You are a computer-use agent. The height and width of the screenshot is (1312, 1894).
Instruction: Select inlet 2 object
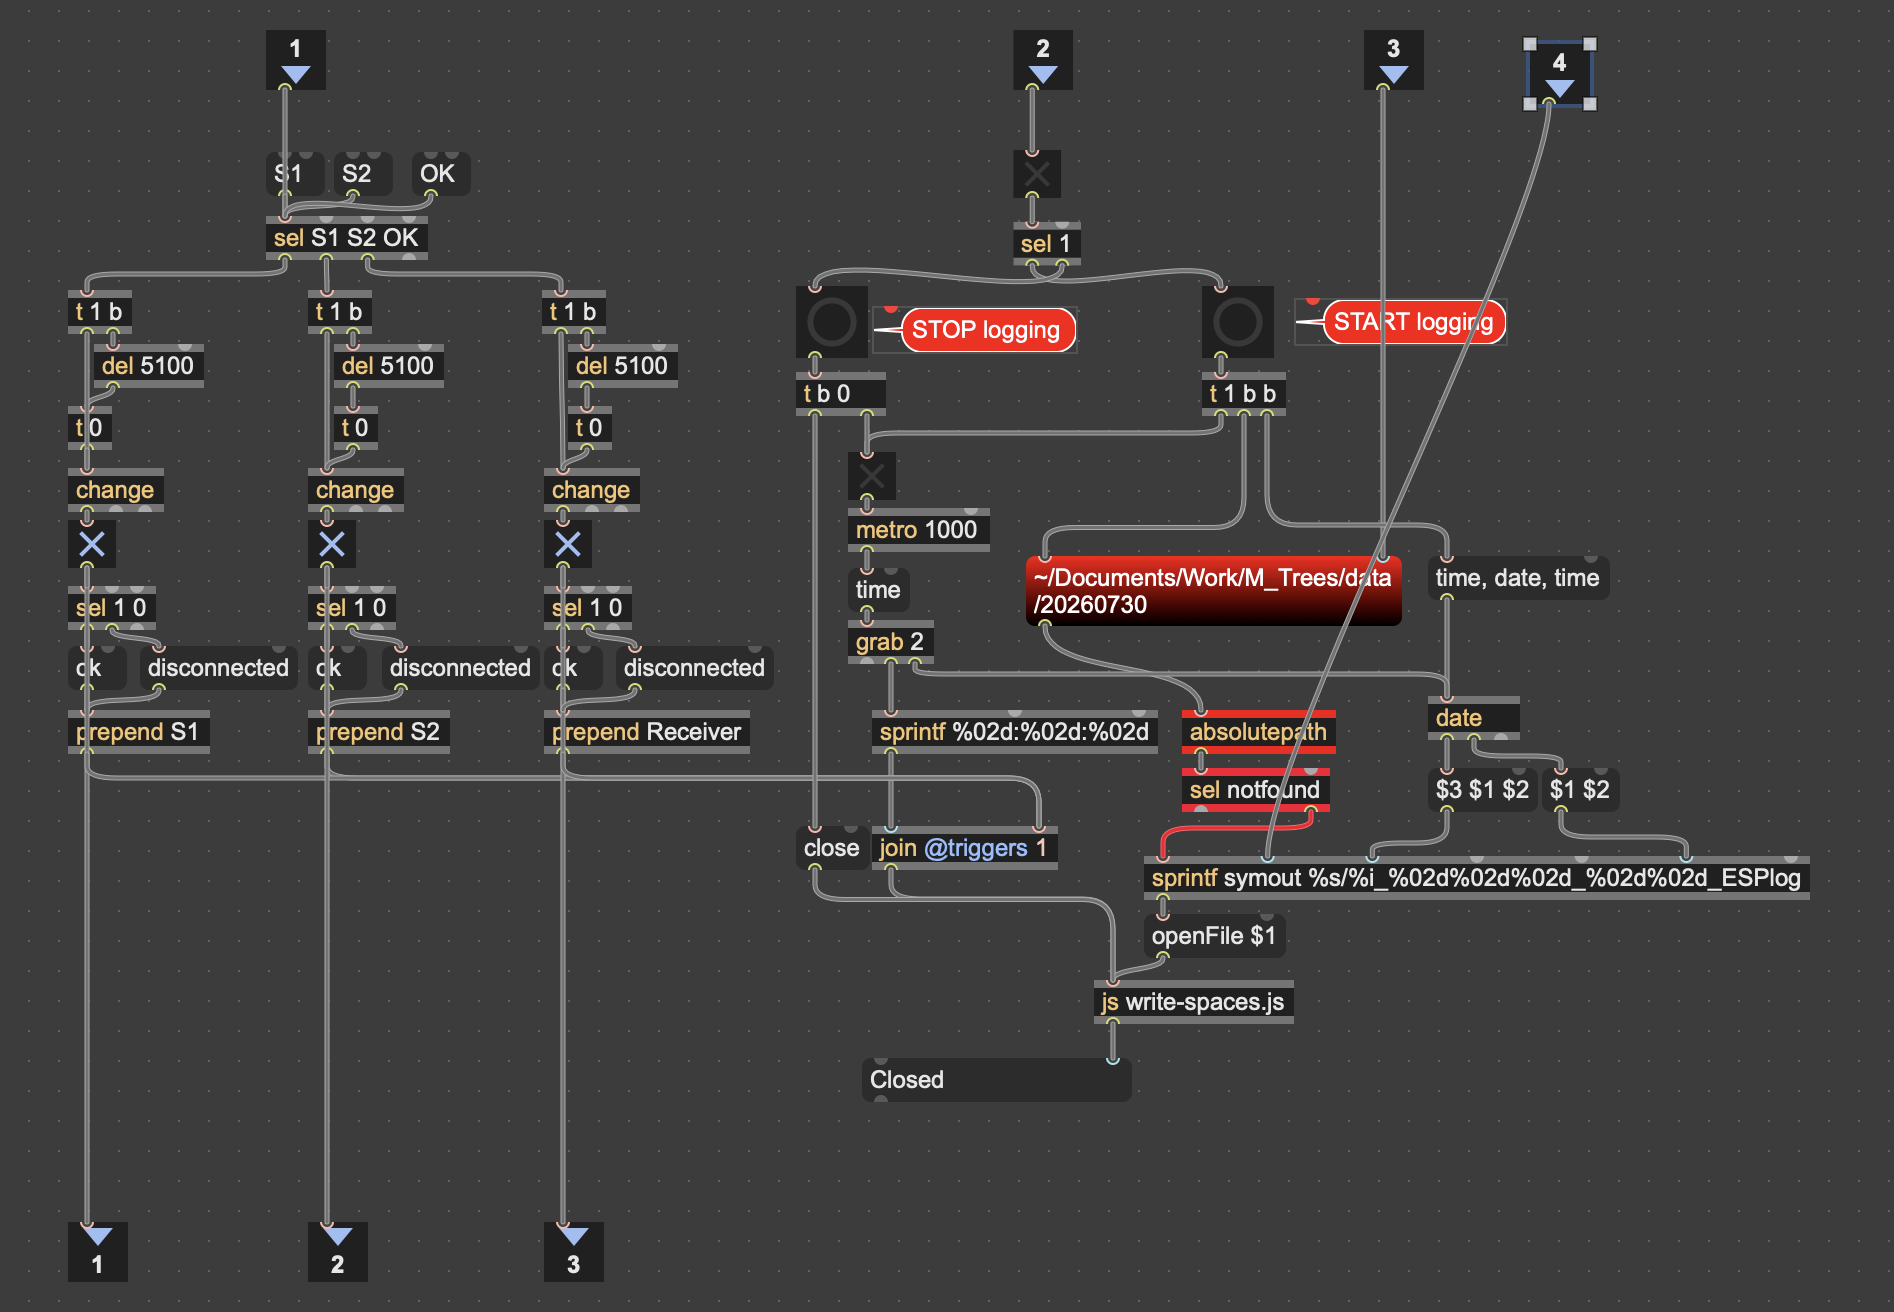pyautogui.click(x=1043, y=59)
